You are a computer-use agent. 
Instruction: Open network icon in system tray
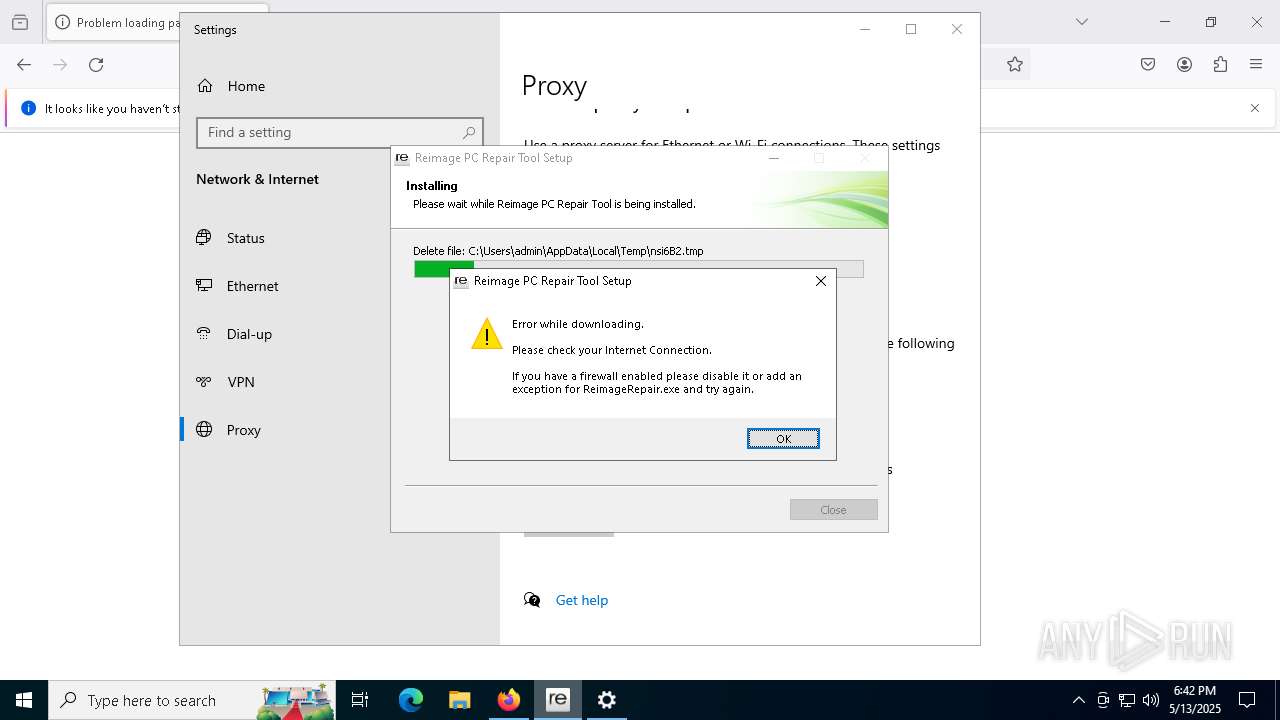[x=1127, y=700]
